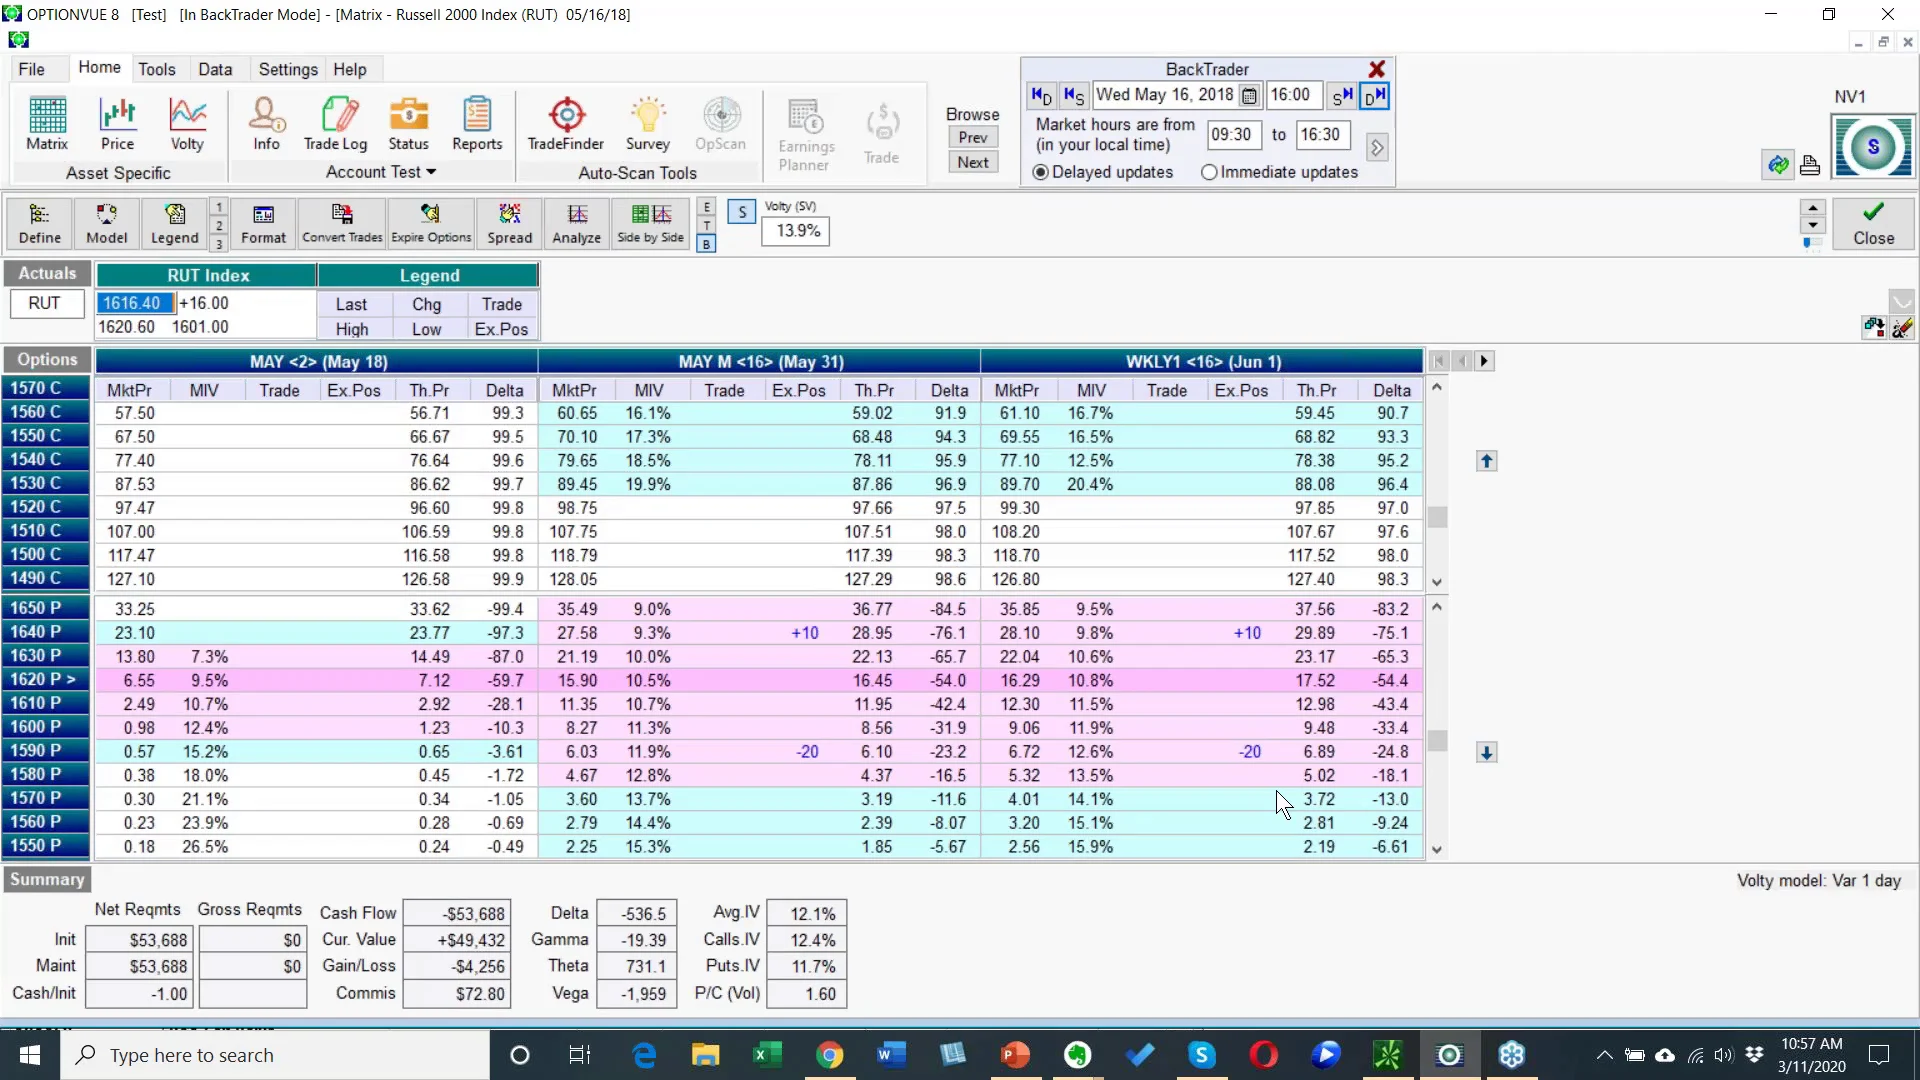The image size is (1920, 1080).
Task: Shift call strikes up with blue arrow
Action: [x=1487, y=461]
